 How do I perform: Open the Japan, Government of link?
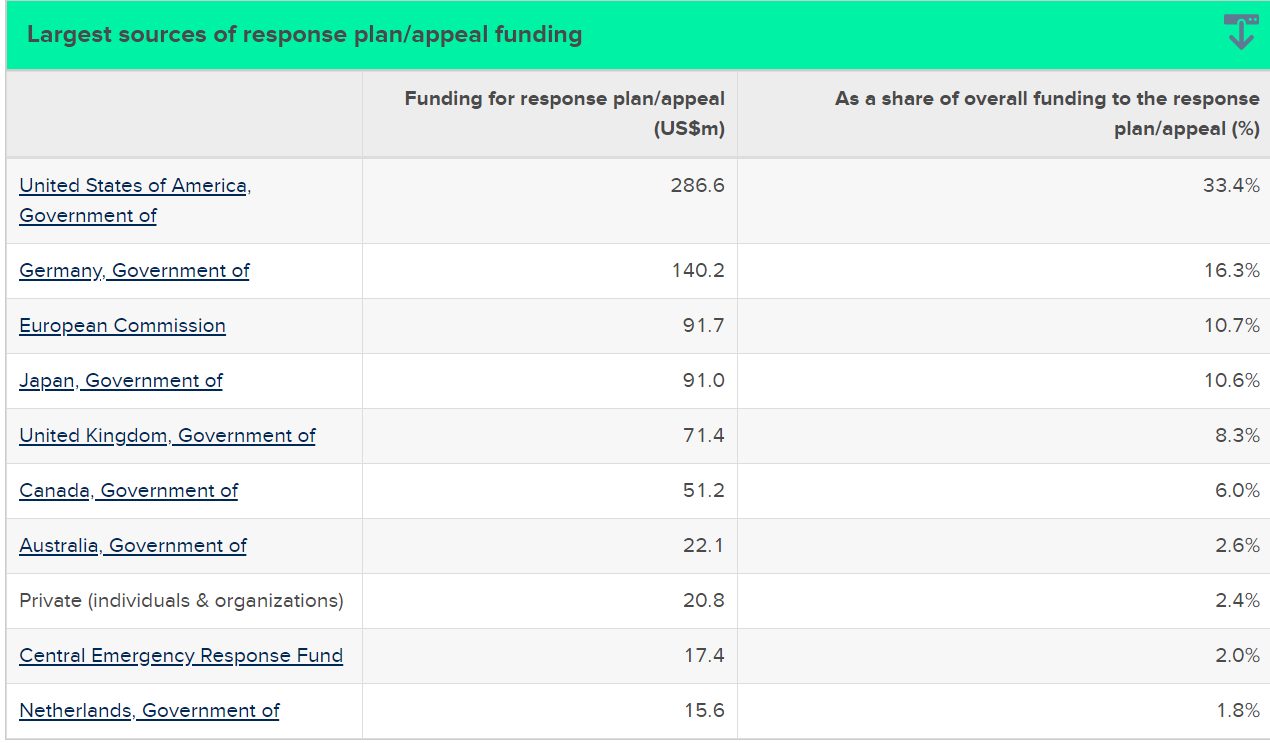pyautogui.click(x=121, y=381)
